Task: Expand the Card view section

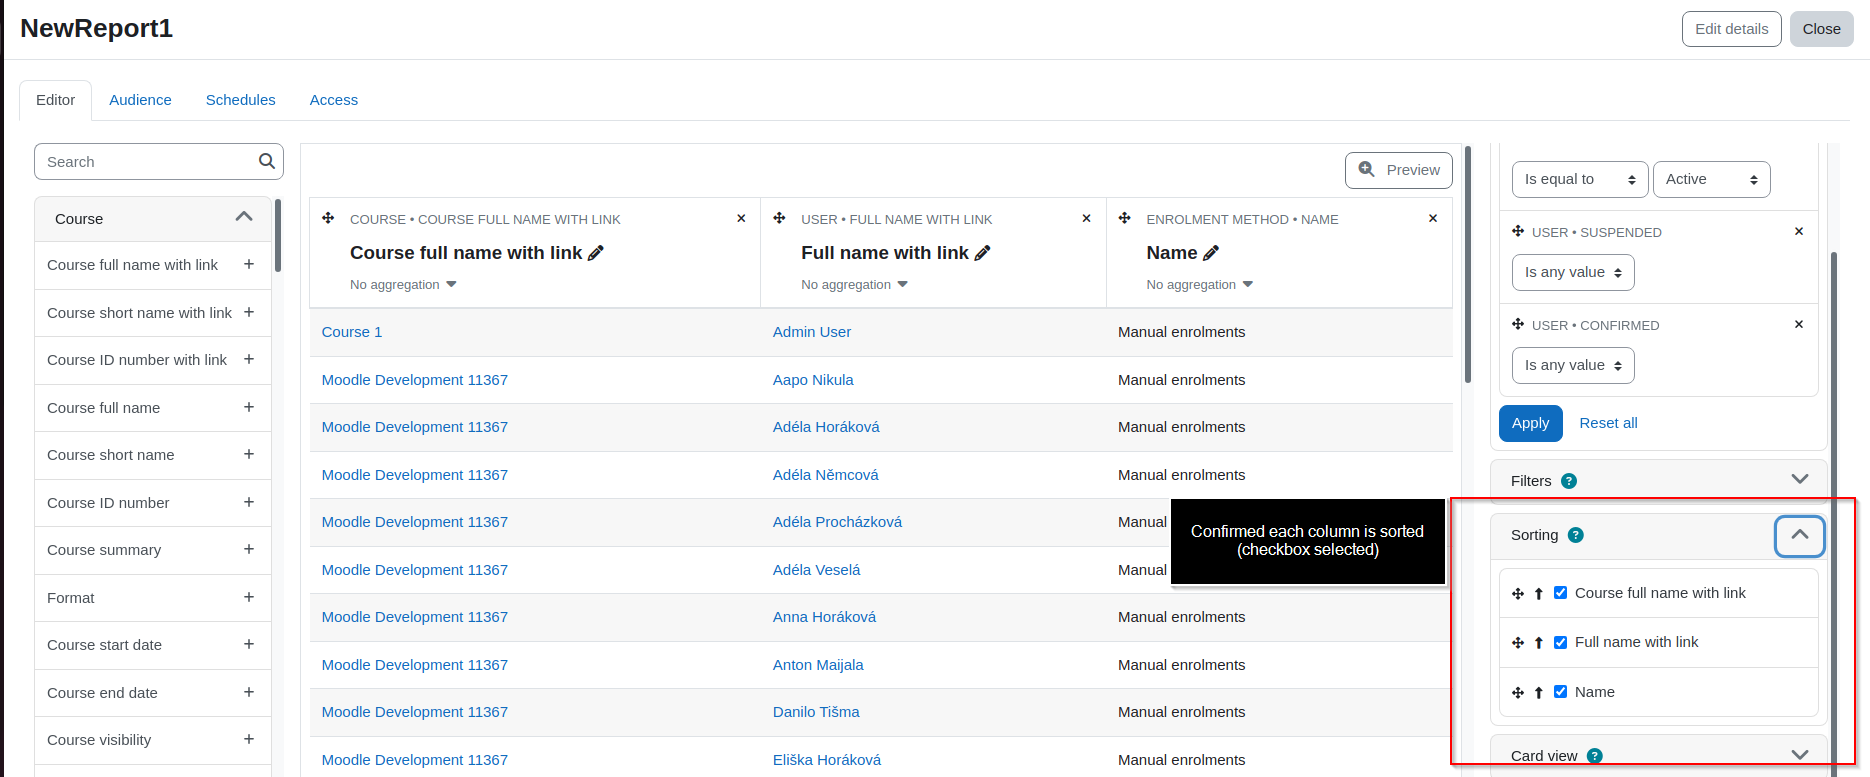Action: 1800,755
